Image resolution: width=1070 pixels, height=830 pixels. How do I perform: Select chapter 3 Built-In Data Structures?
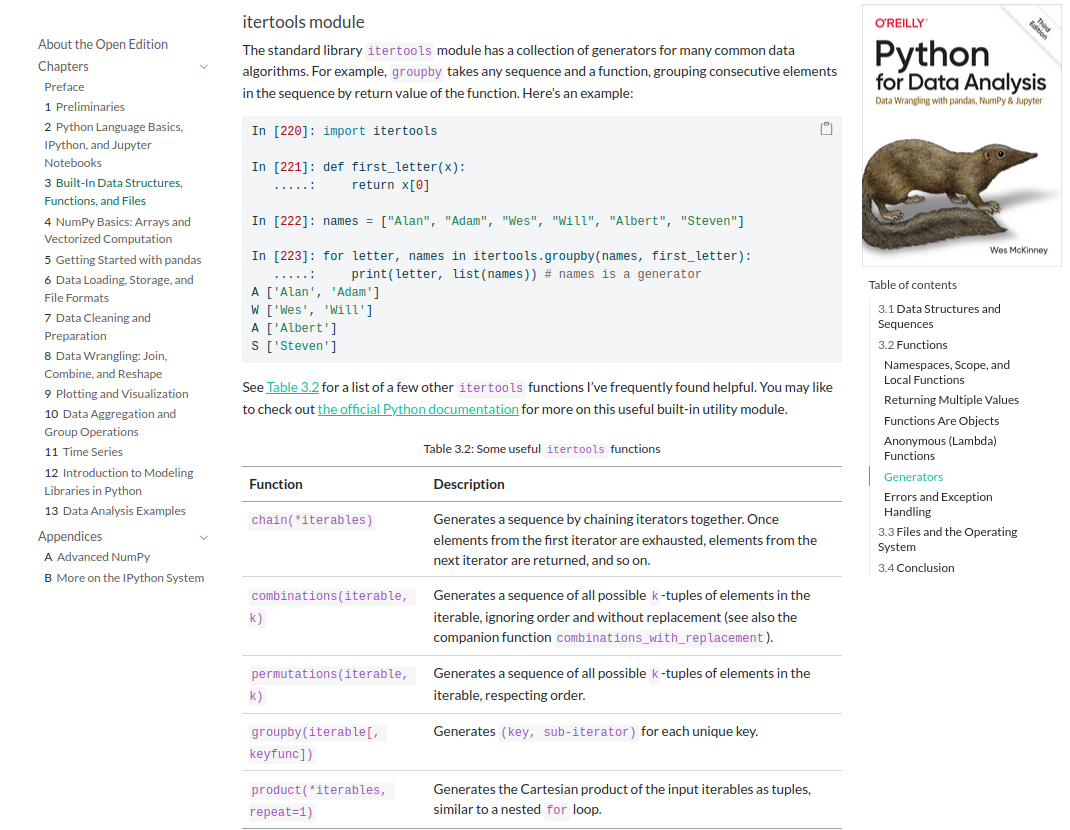pos(114,192)
